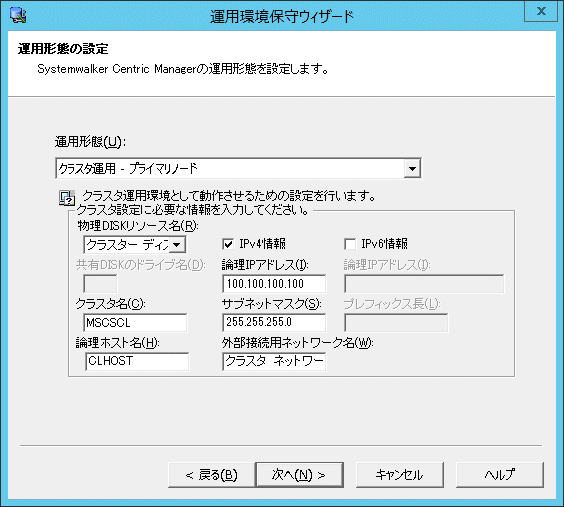
Task: Click the サブネットマスク(S) label
Action: [x=272, y=304]
